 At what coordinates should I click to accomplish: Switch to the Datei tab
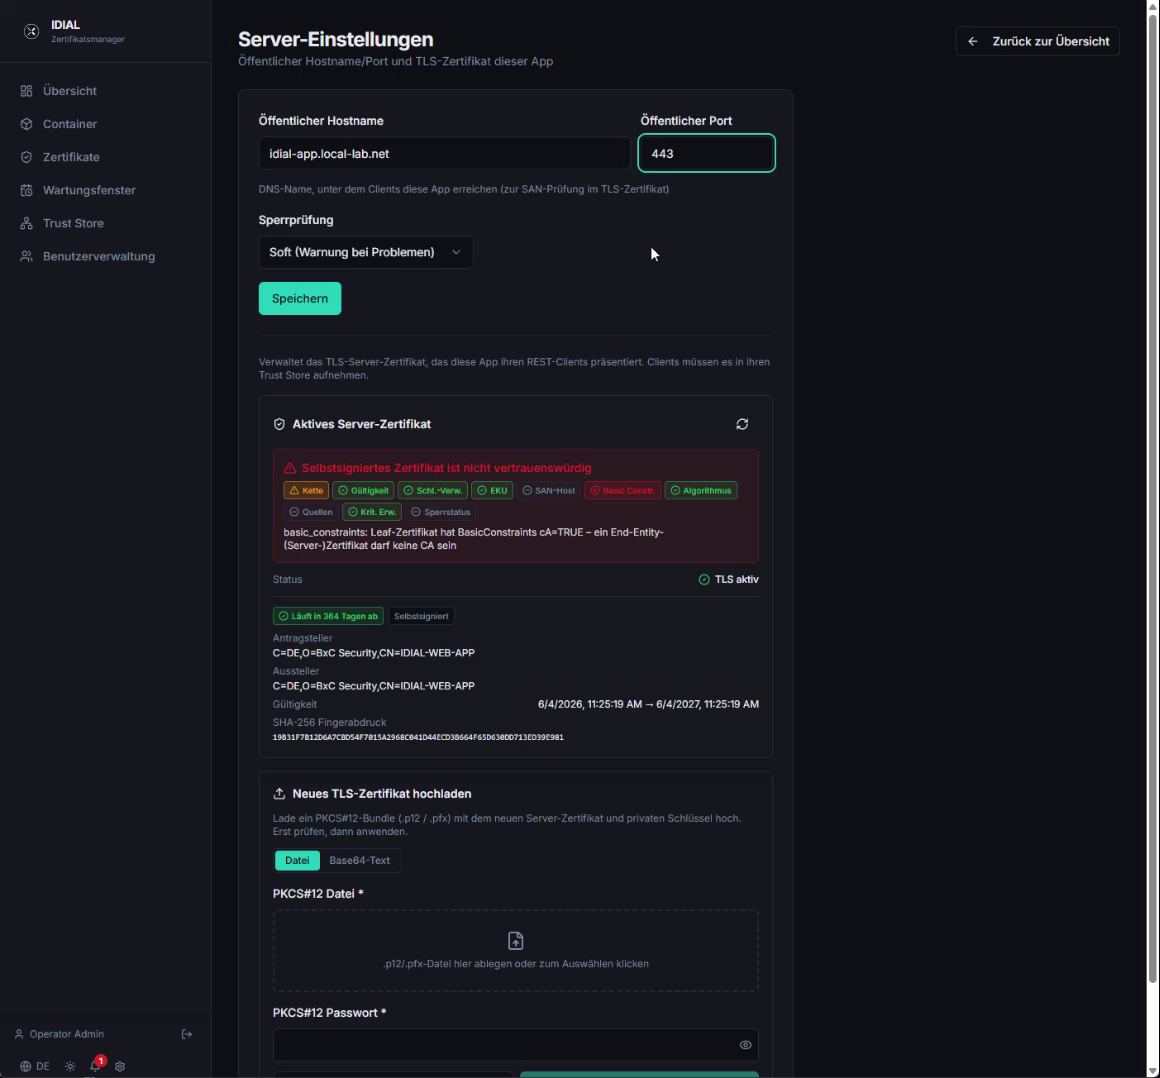tap(297, 860)
